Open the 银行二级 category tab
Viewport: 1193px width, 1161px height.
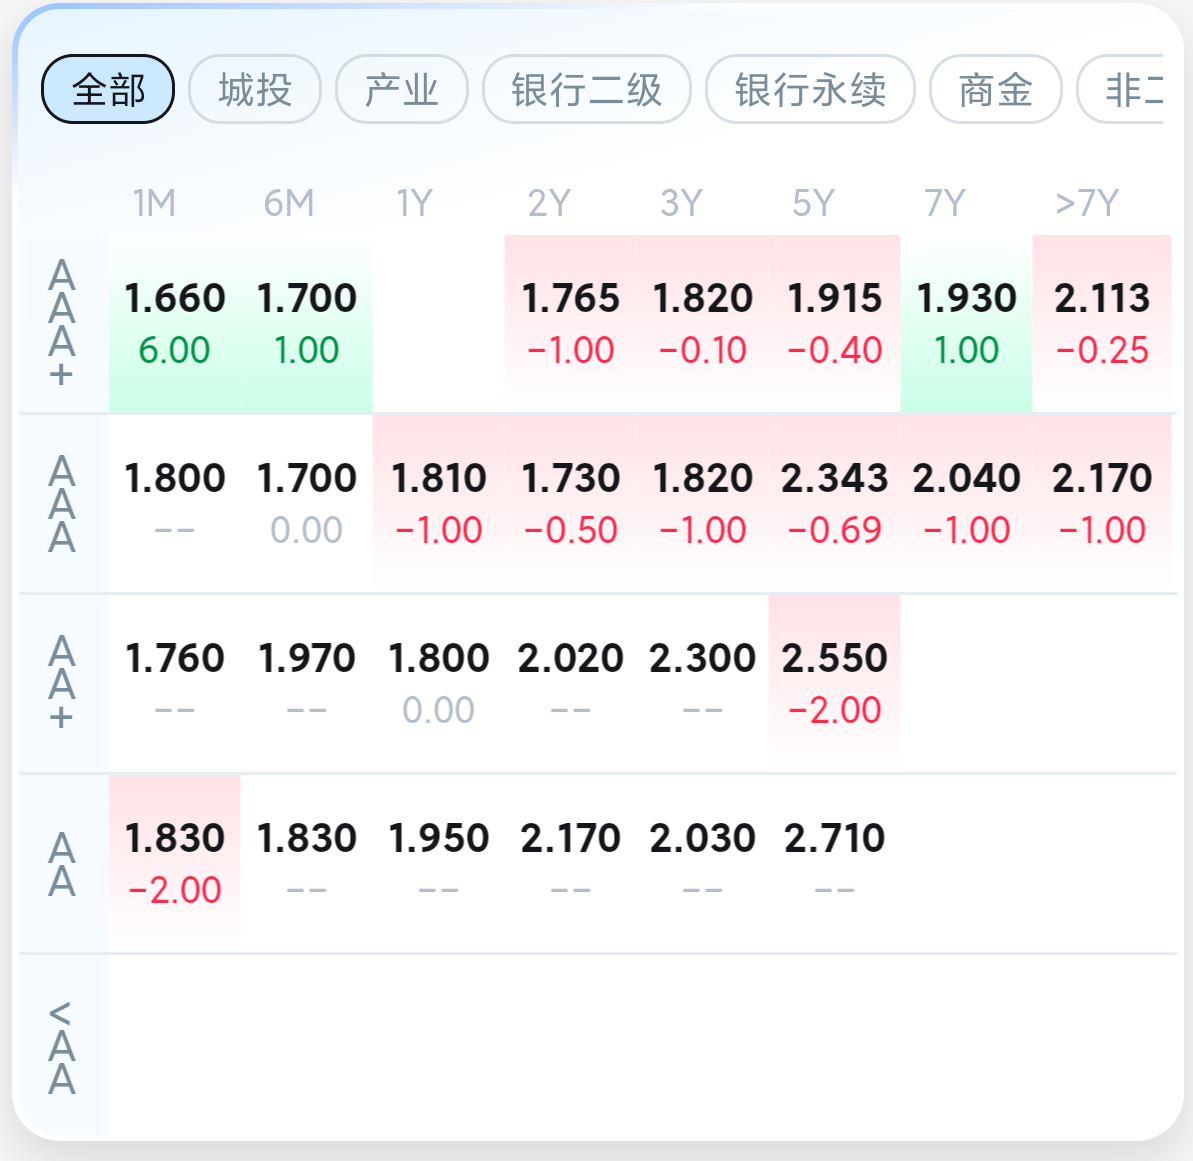(587, 89)
